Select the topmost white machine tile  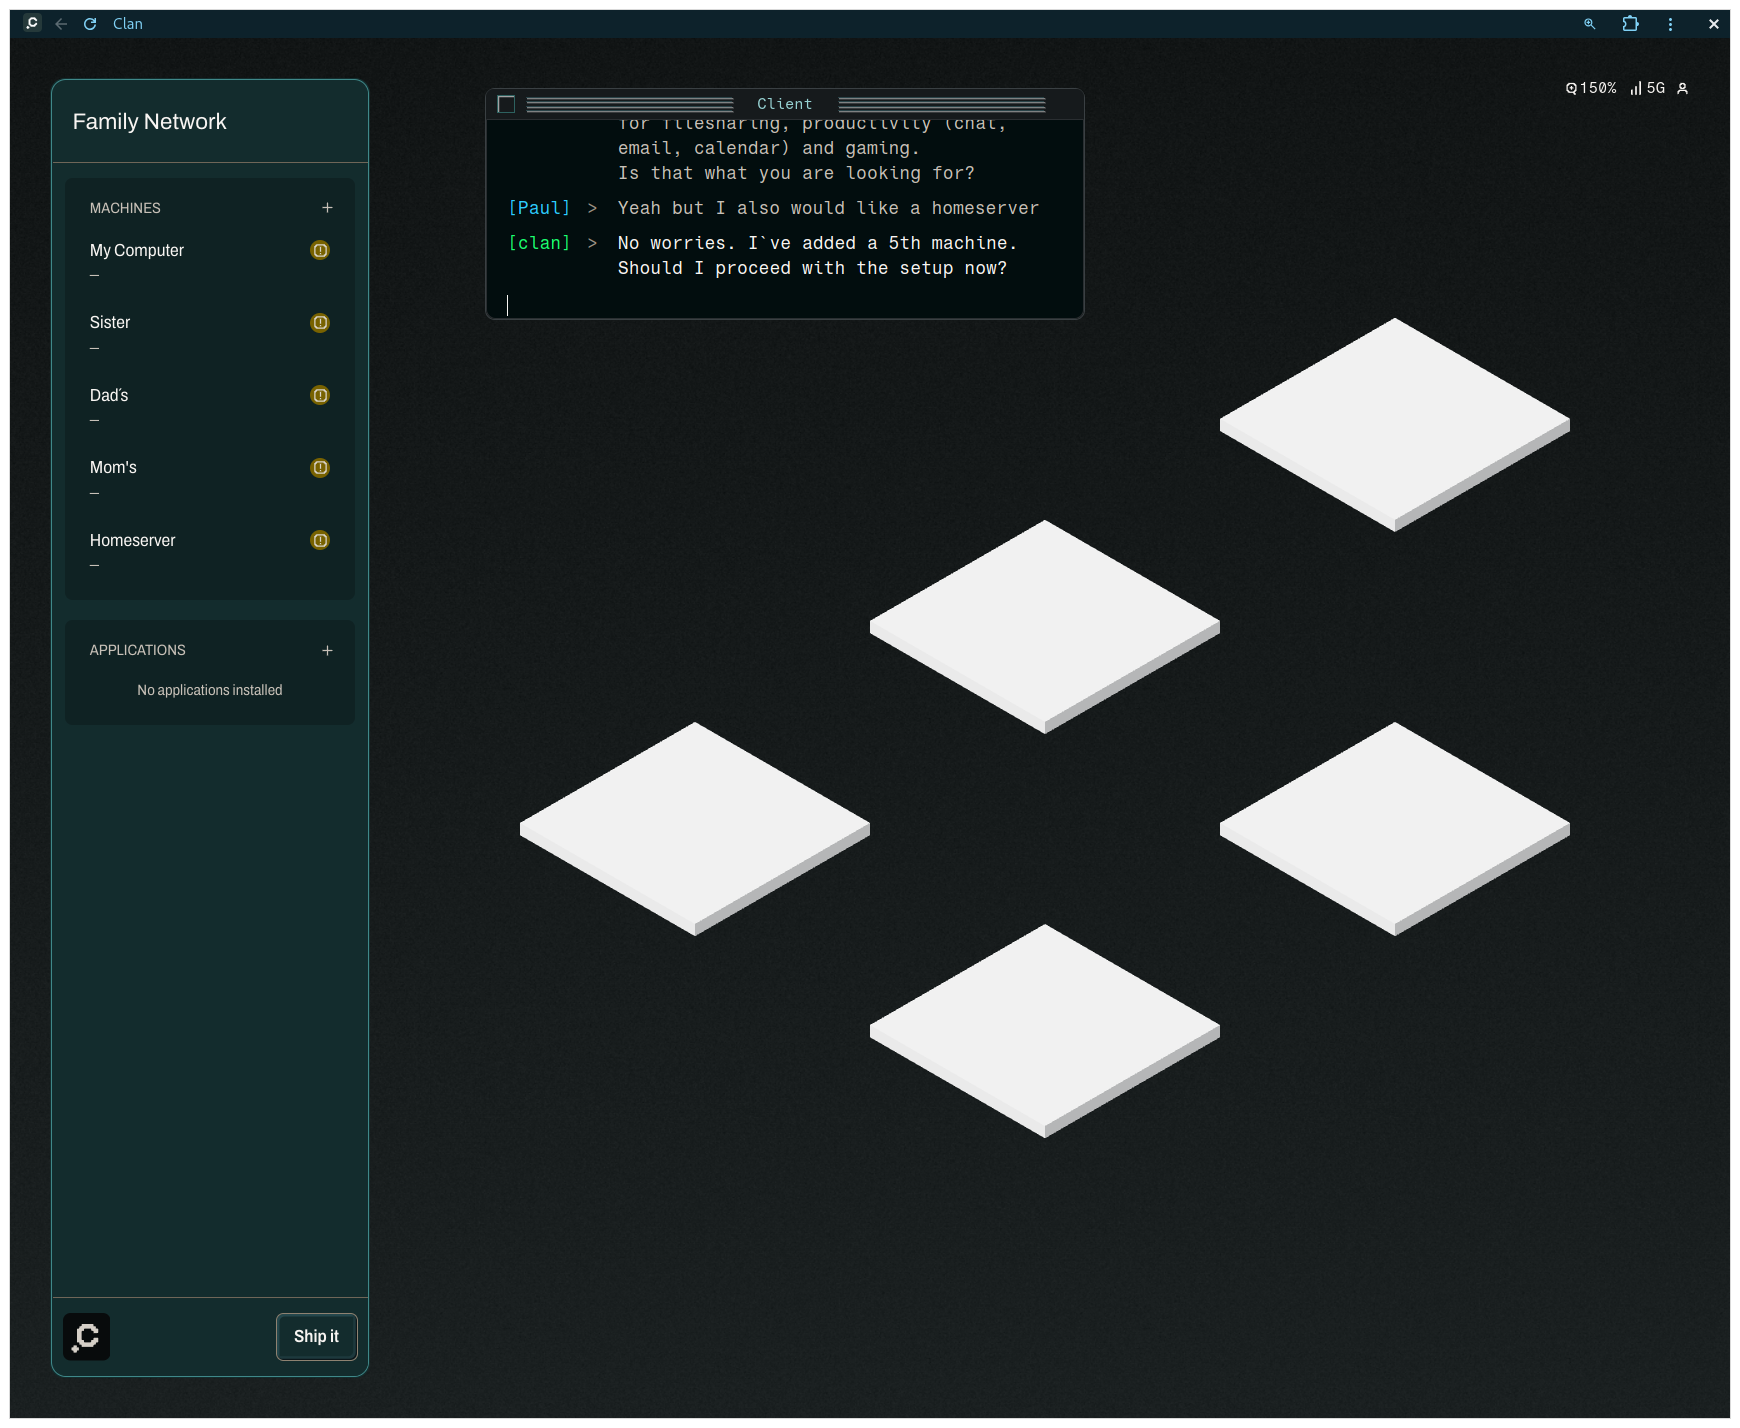1394,420
